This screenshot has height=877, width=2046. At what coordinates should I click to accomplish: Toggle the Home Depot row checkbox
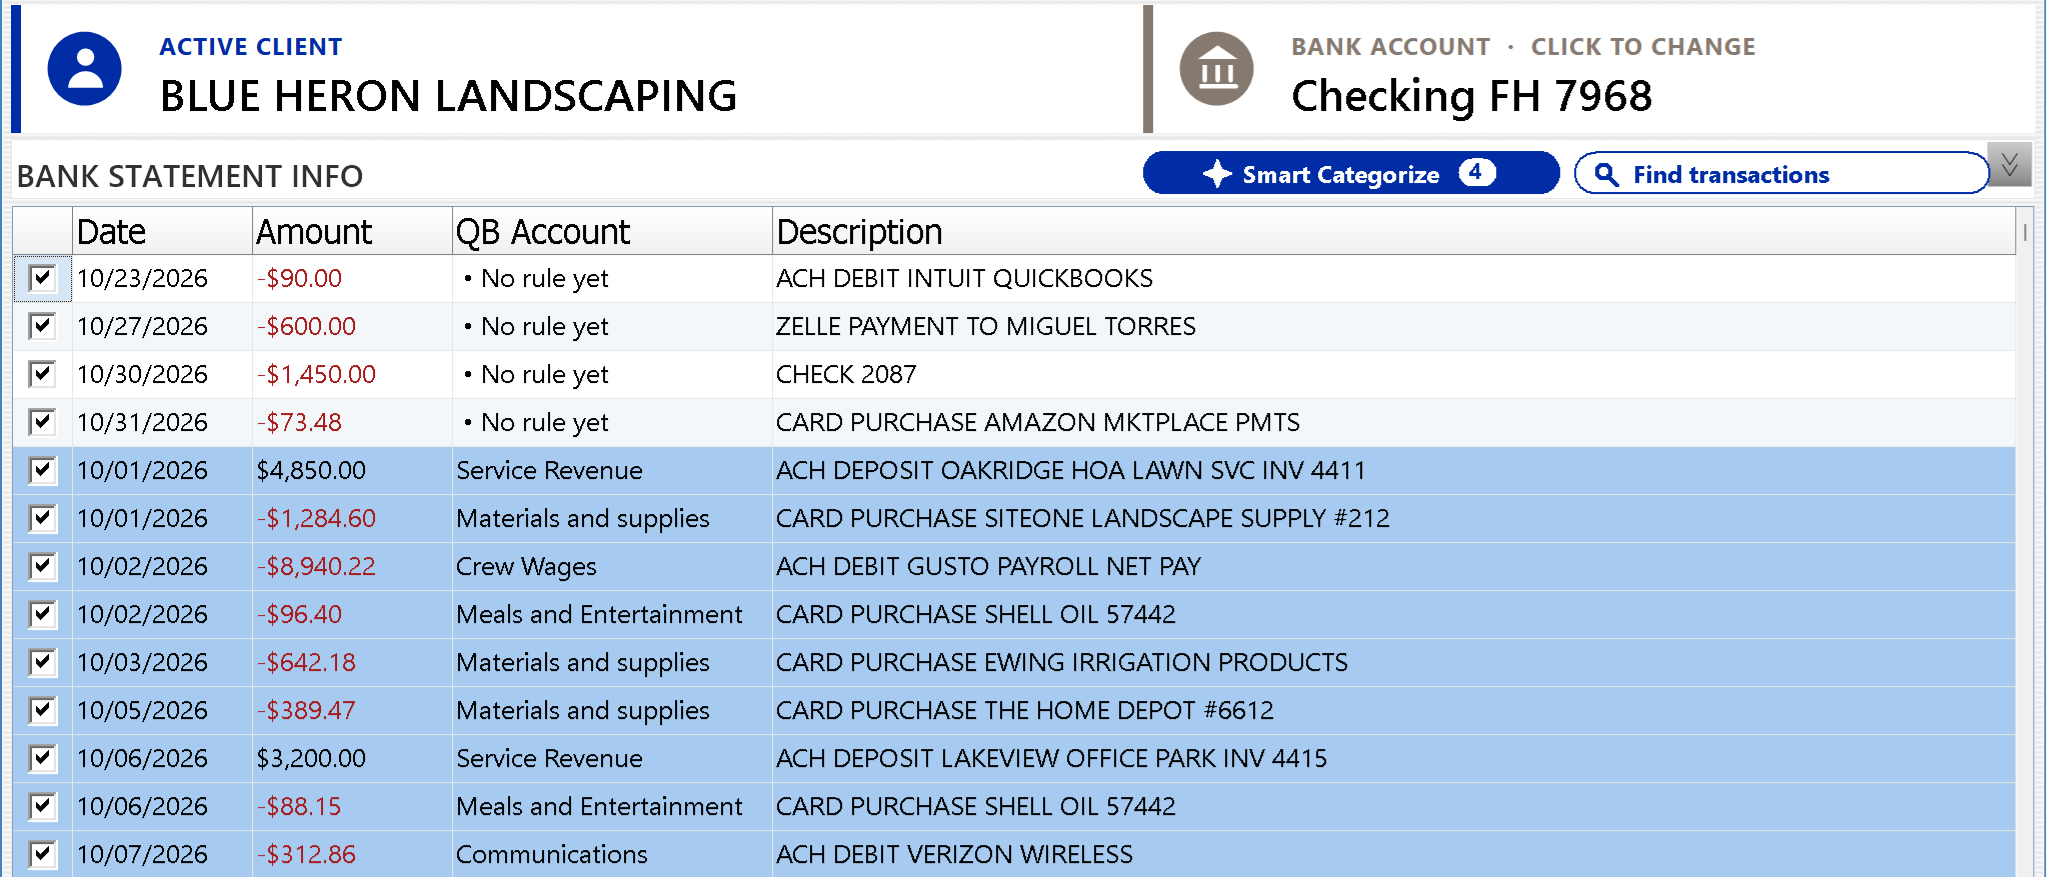pyautogui.click(x=42, y=710)
